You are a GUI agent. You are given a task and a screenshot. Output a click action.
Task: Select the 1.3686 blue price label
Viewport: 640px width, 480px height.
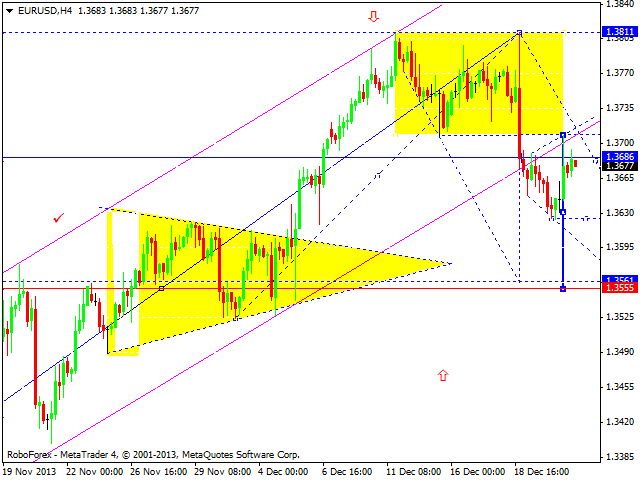[x=620, y=156]
